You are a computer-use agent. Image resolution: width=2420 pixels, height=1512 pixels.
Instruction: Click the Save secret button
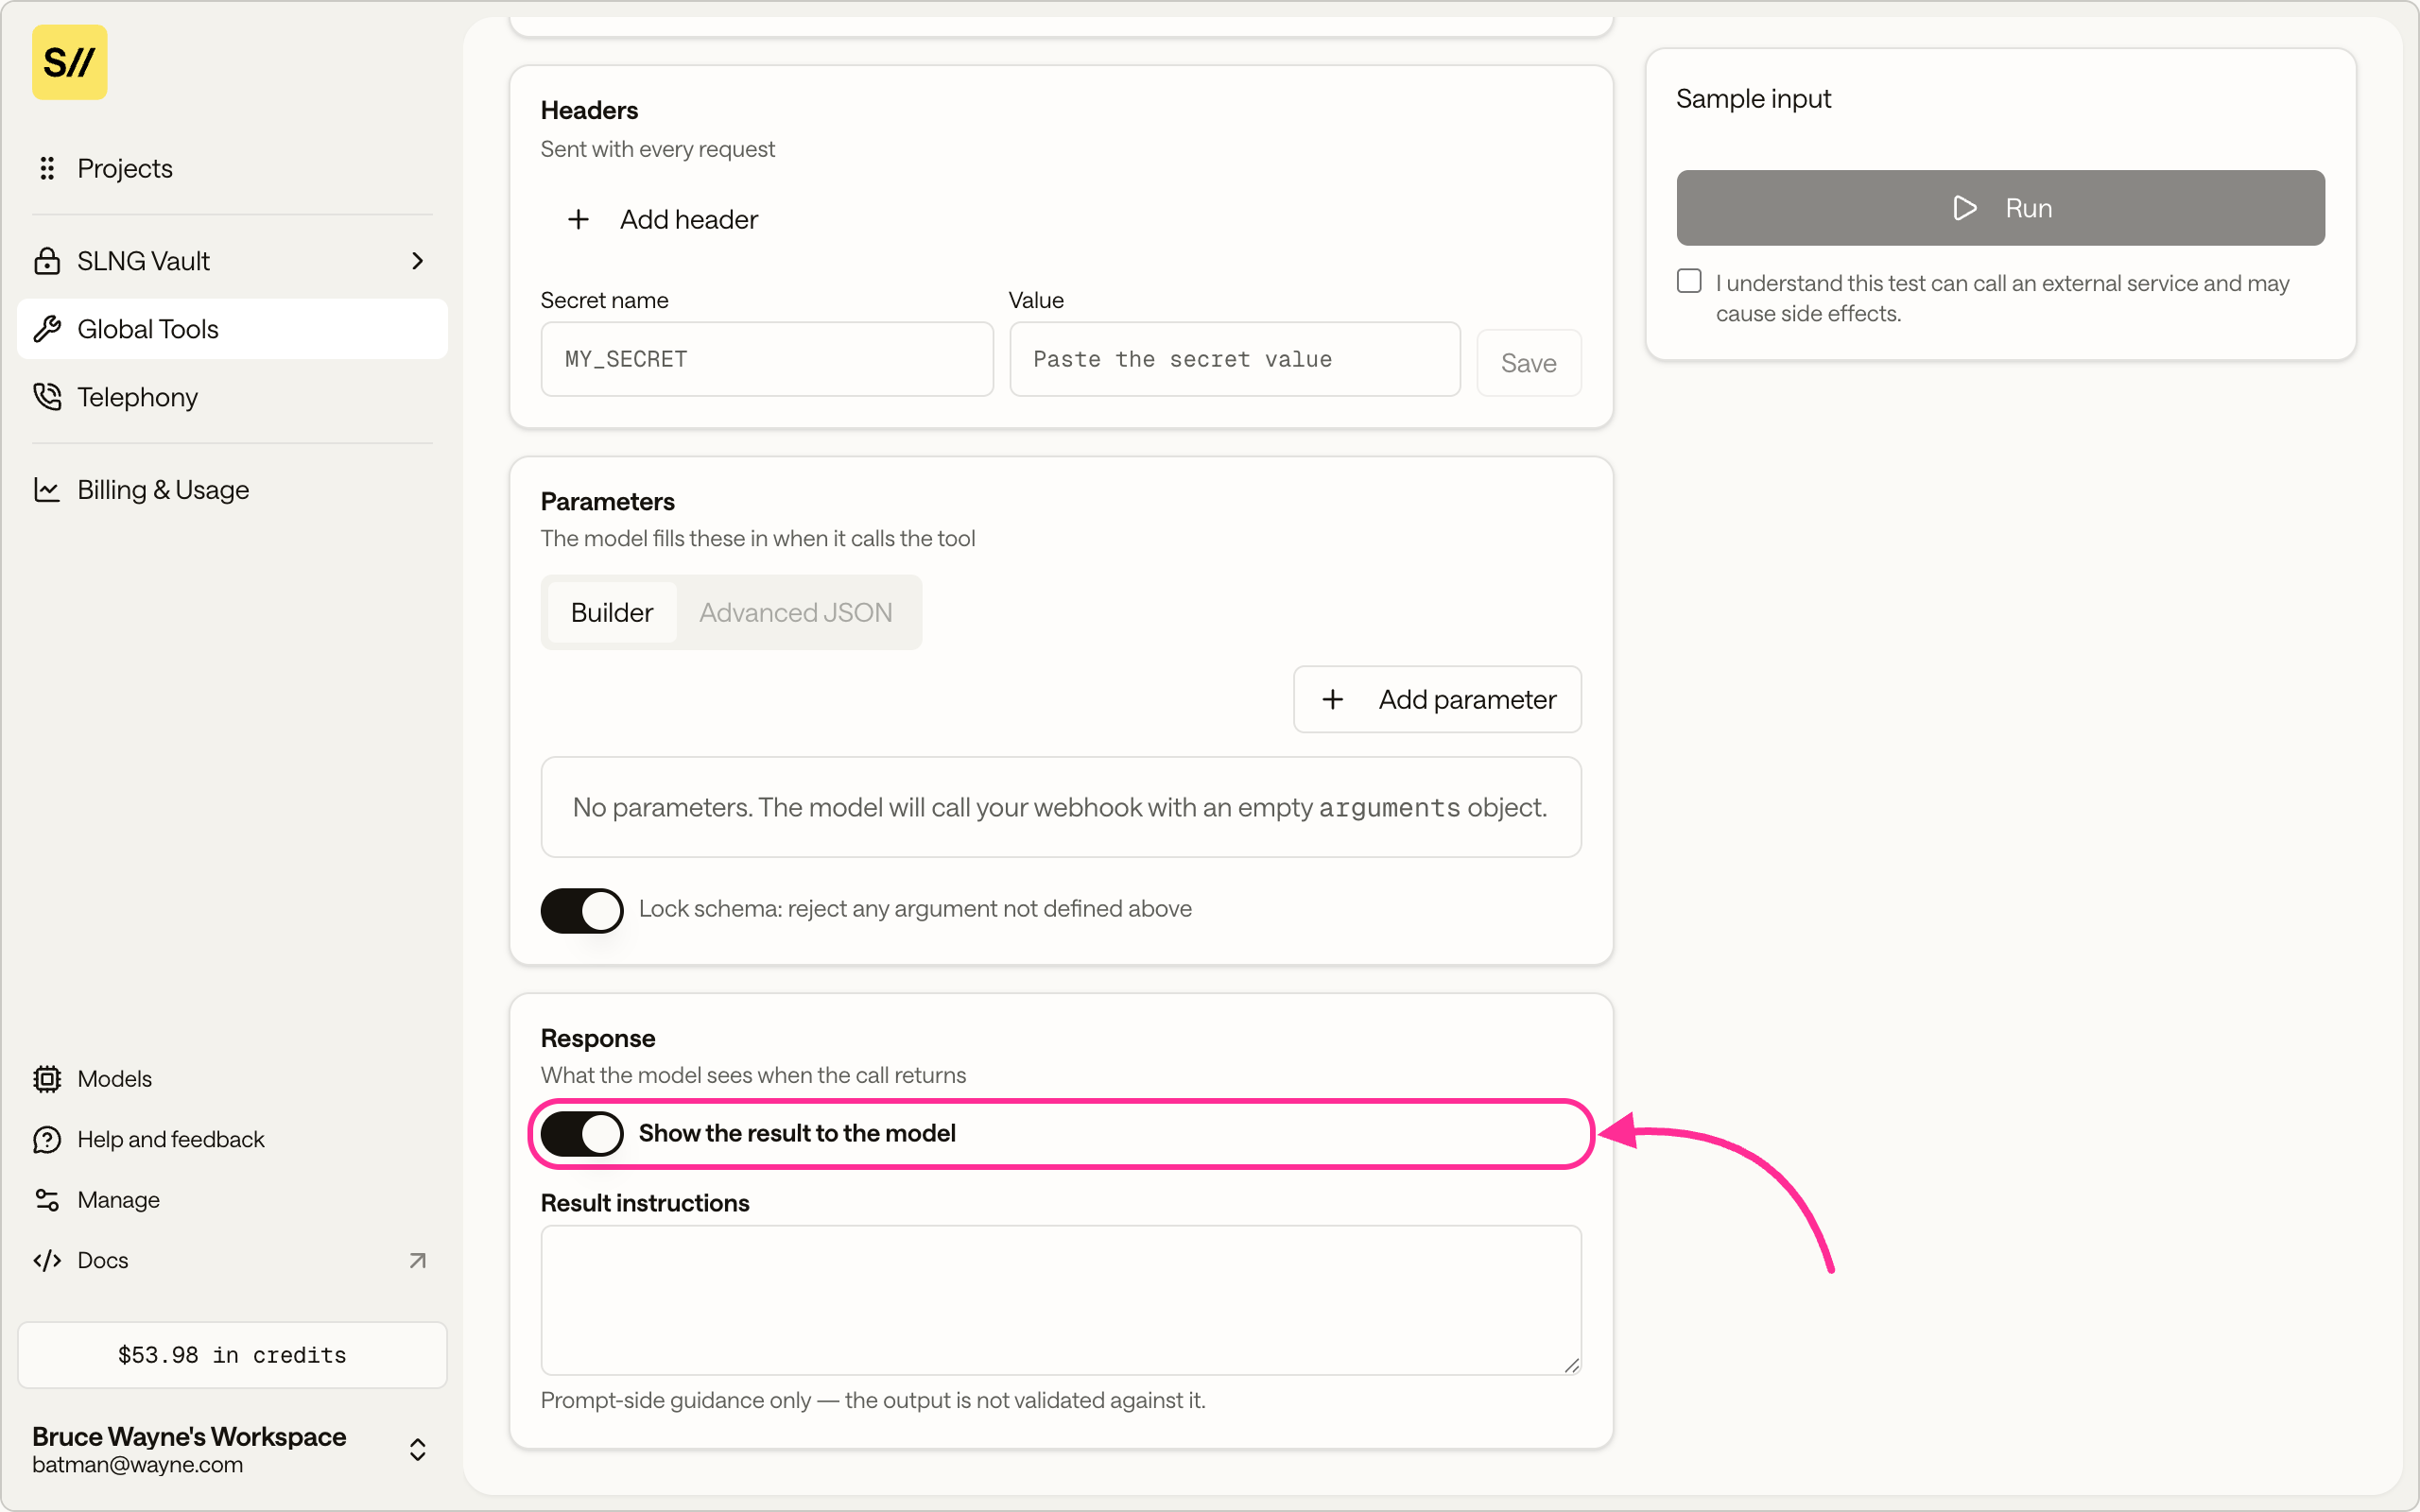tap(1529, 362)
